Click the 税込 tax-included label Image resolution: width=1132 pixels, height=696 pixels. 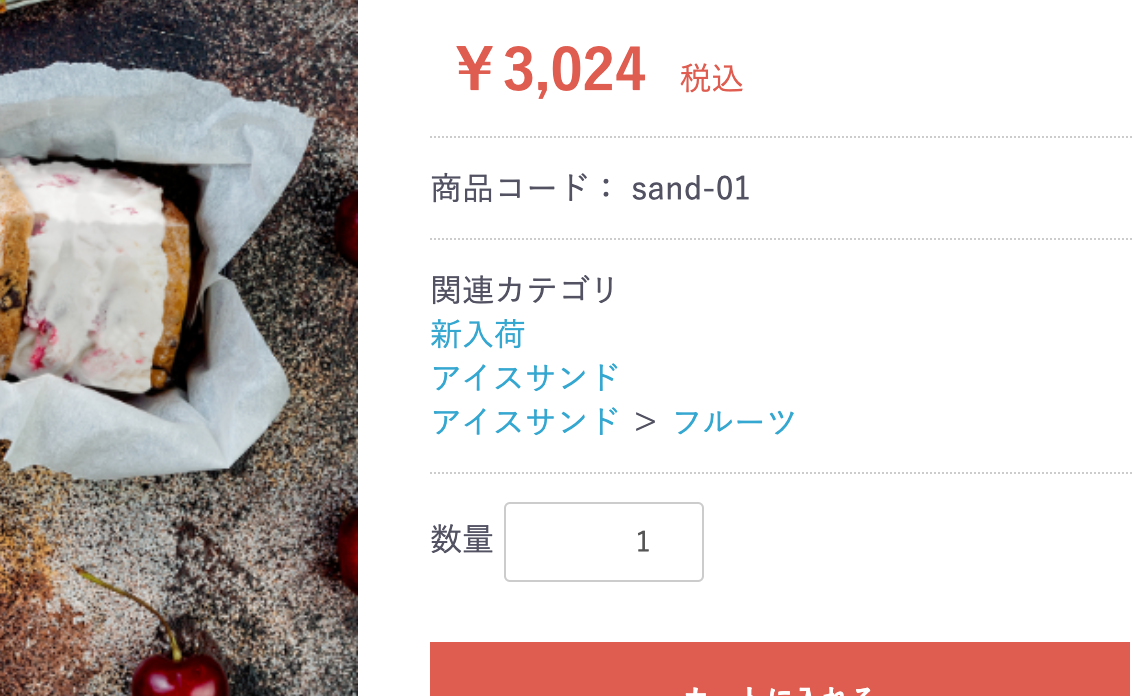(x=712, y=78)
